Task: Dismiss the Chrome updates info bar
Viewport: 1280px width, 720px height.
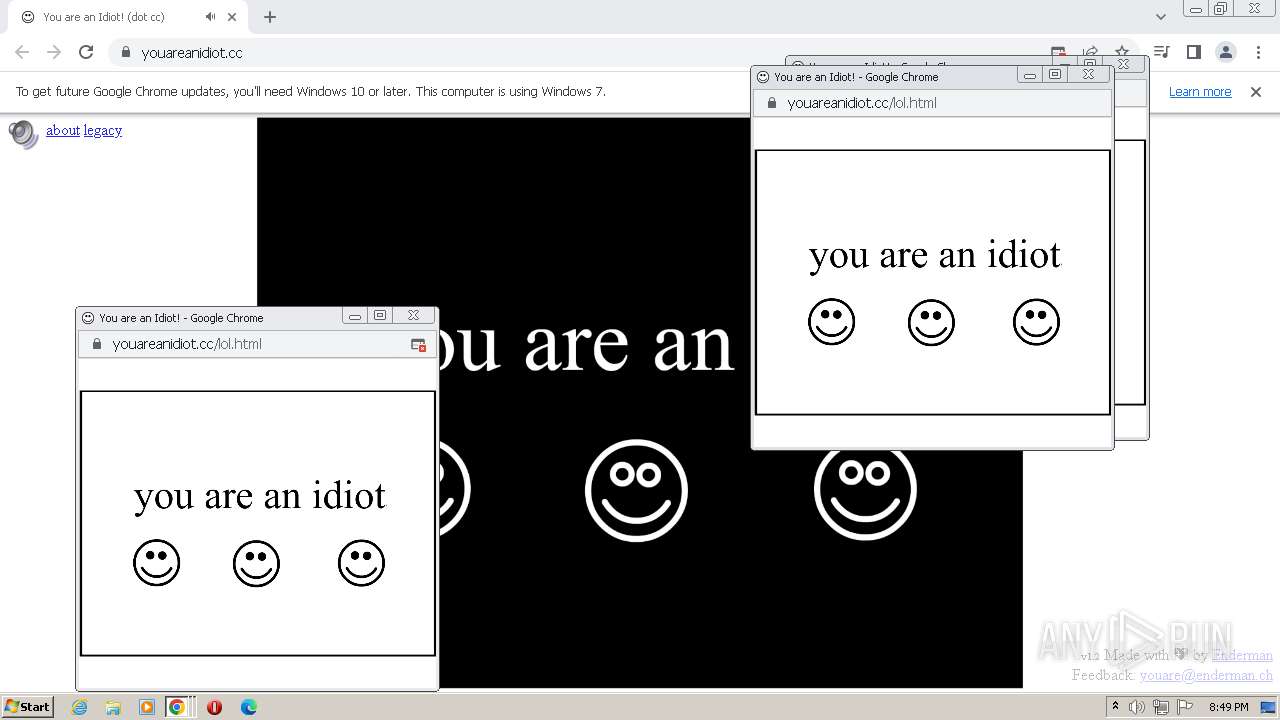Action: click(1256, 91)
